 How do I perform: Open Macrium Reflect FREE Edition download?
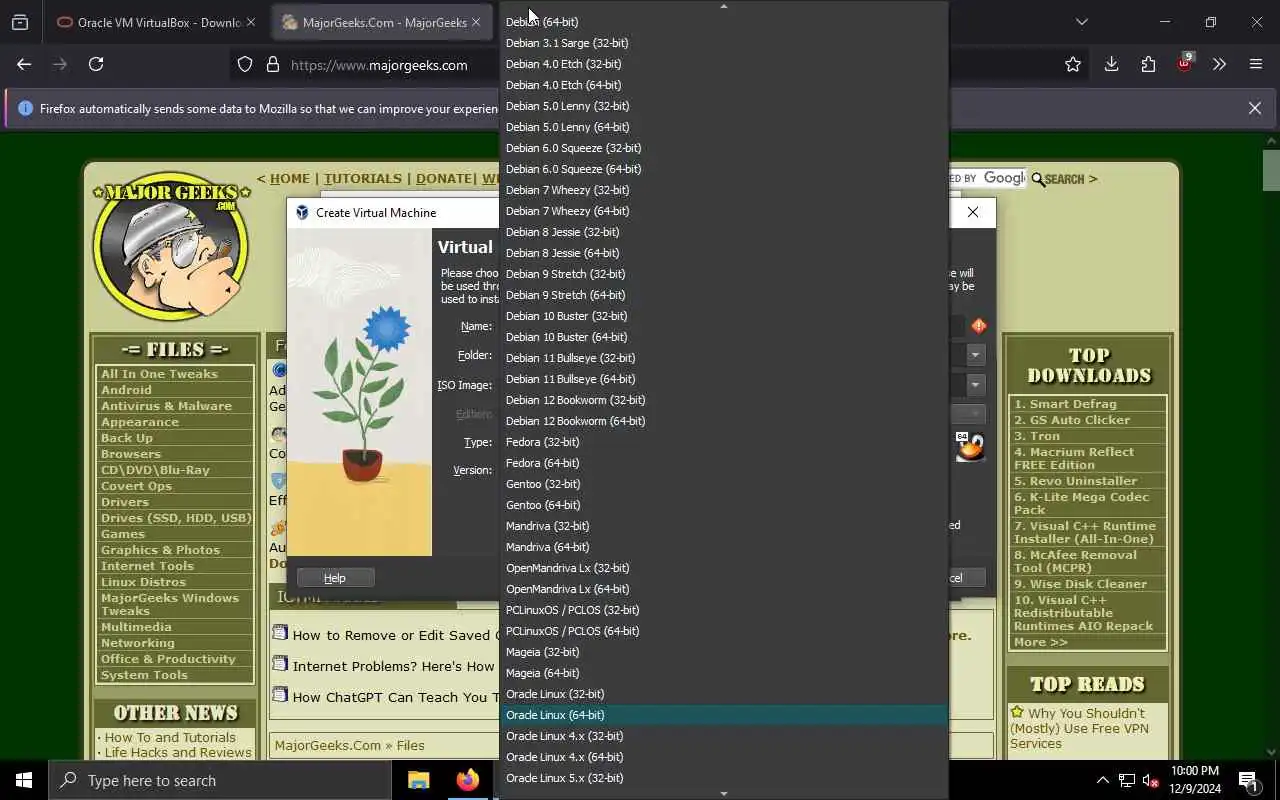pyautogui.click(x=1074, y=458)
